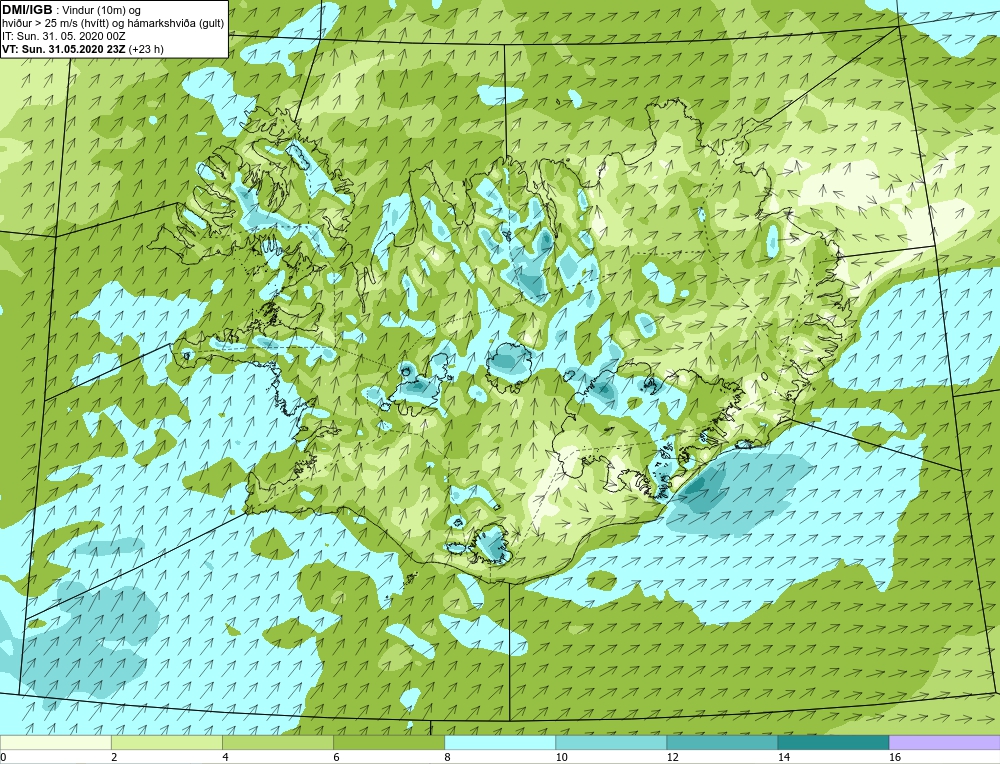Click the 8–10 m/s light cyan legend swatch

point(499,742)
